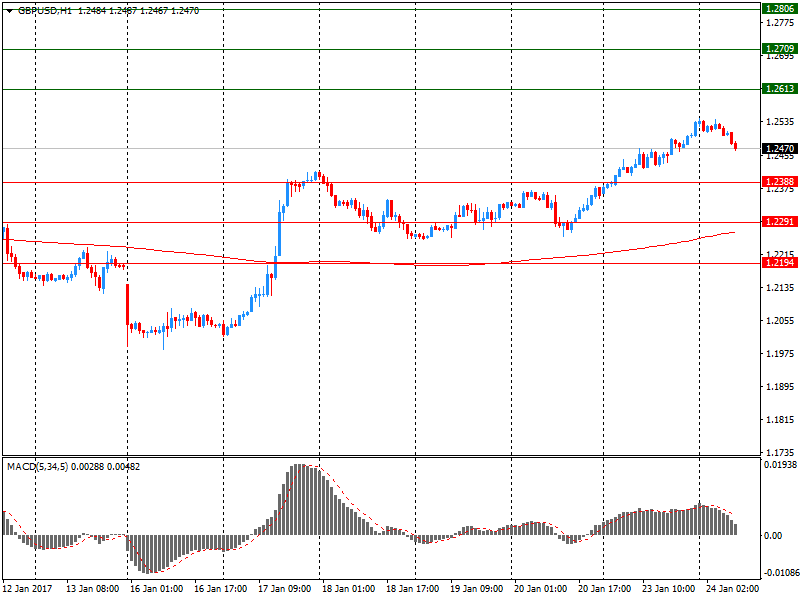This screenshot has width=800, height=600.
Task: Select the red 1.2291 support level label
Action: pos(780,221)
